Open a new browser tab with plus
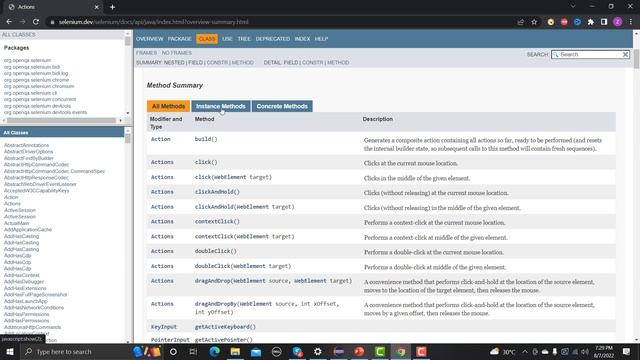640x360 pixels. tap(112, 7)
